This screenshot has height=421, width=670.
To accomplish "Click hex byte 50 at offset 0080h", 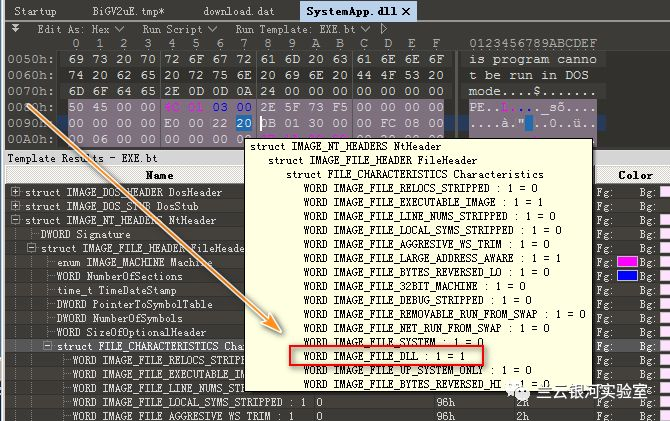I will pyautogui.click(x=76, y=107).
